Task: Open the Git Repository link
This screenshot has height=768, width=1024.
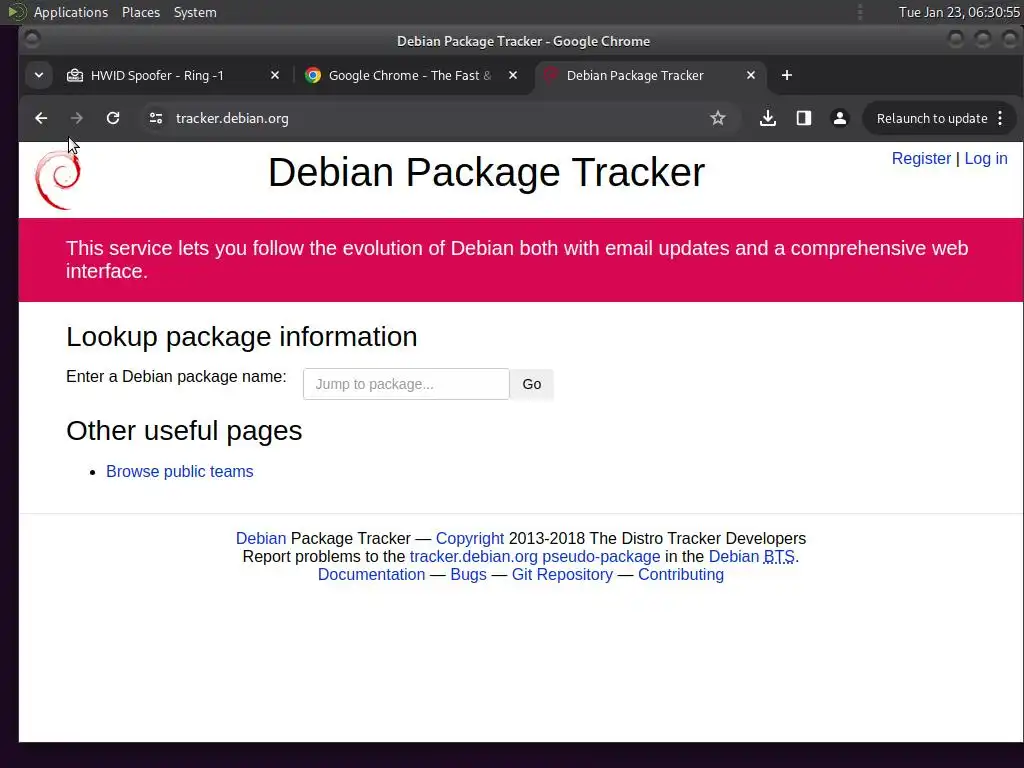Action: (562, 575)
